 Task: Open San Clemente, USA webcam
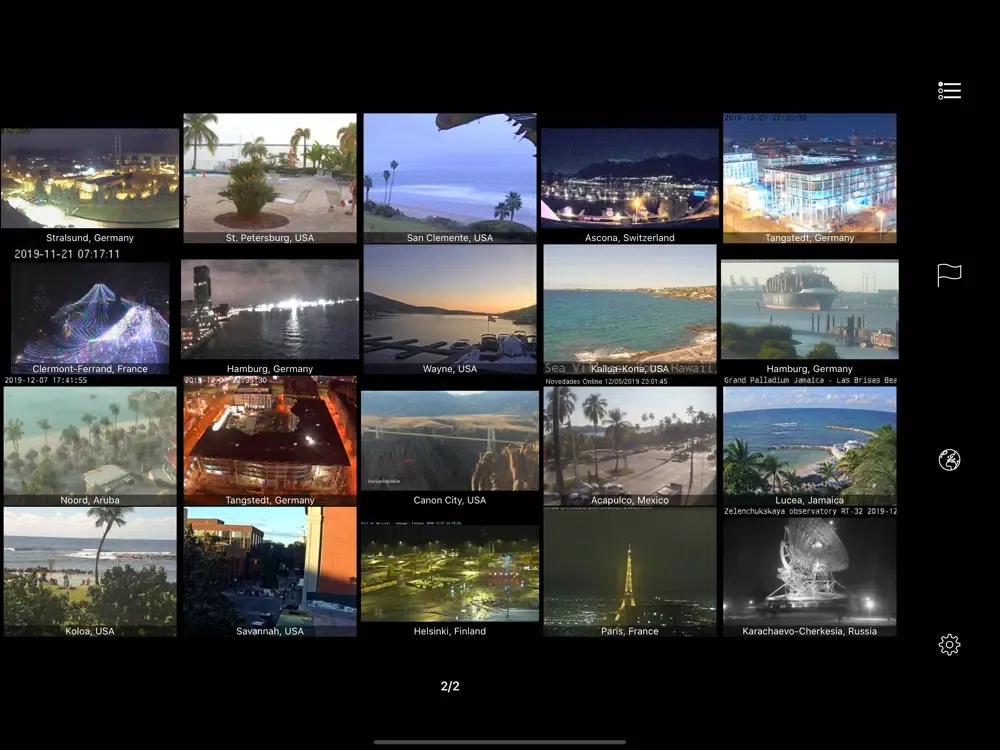click(x=450, y=179)
